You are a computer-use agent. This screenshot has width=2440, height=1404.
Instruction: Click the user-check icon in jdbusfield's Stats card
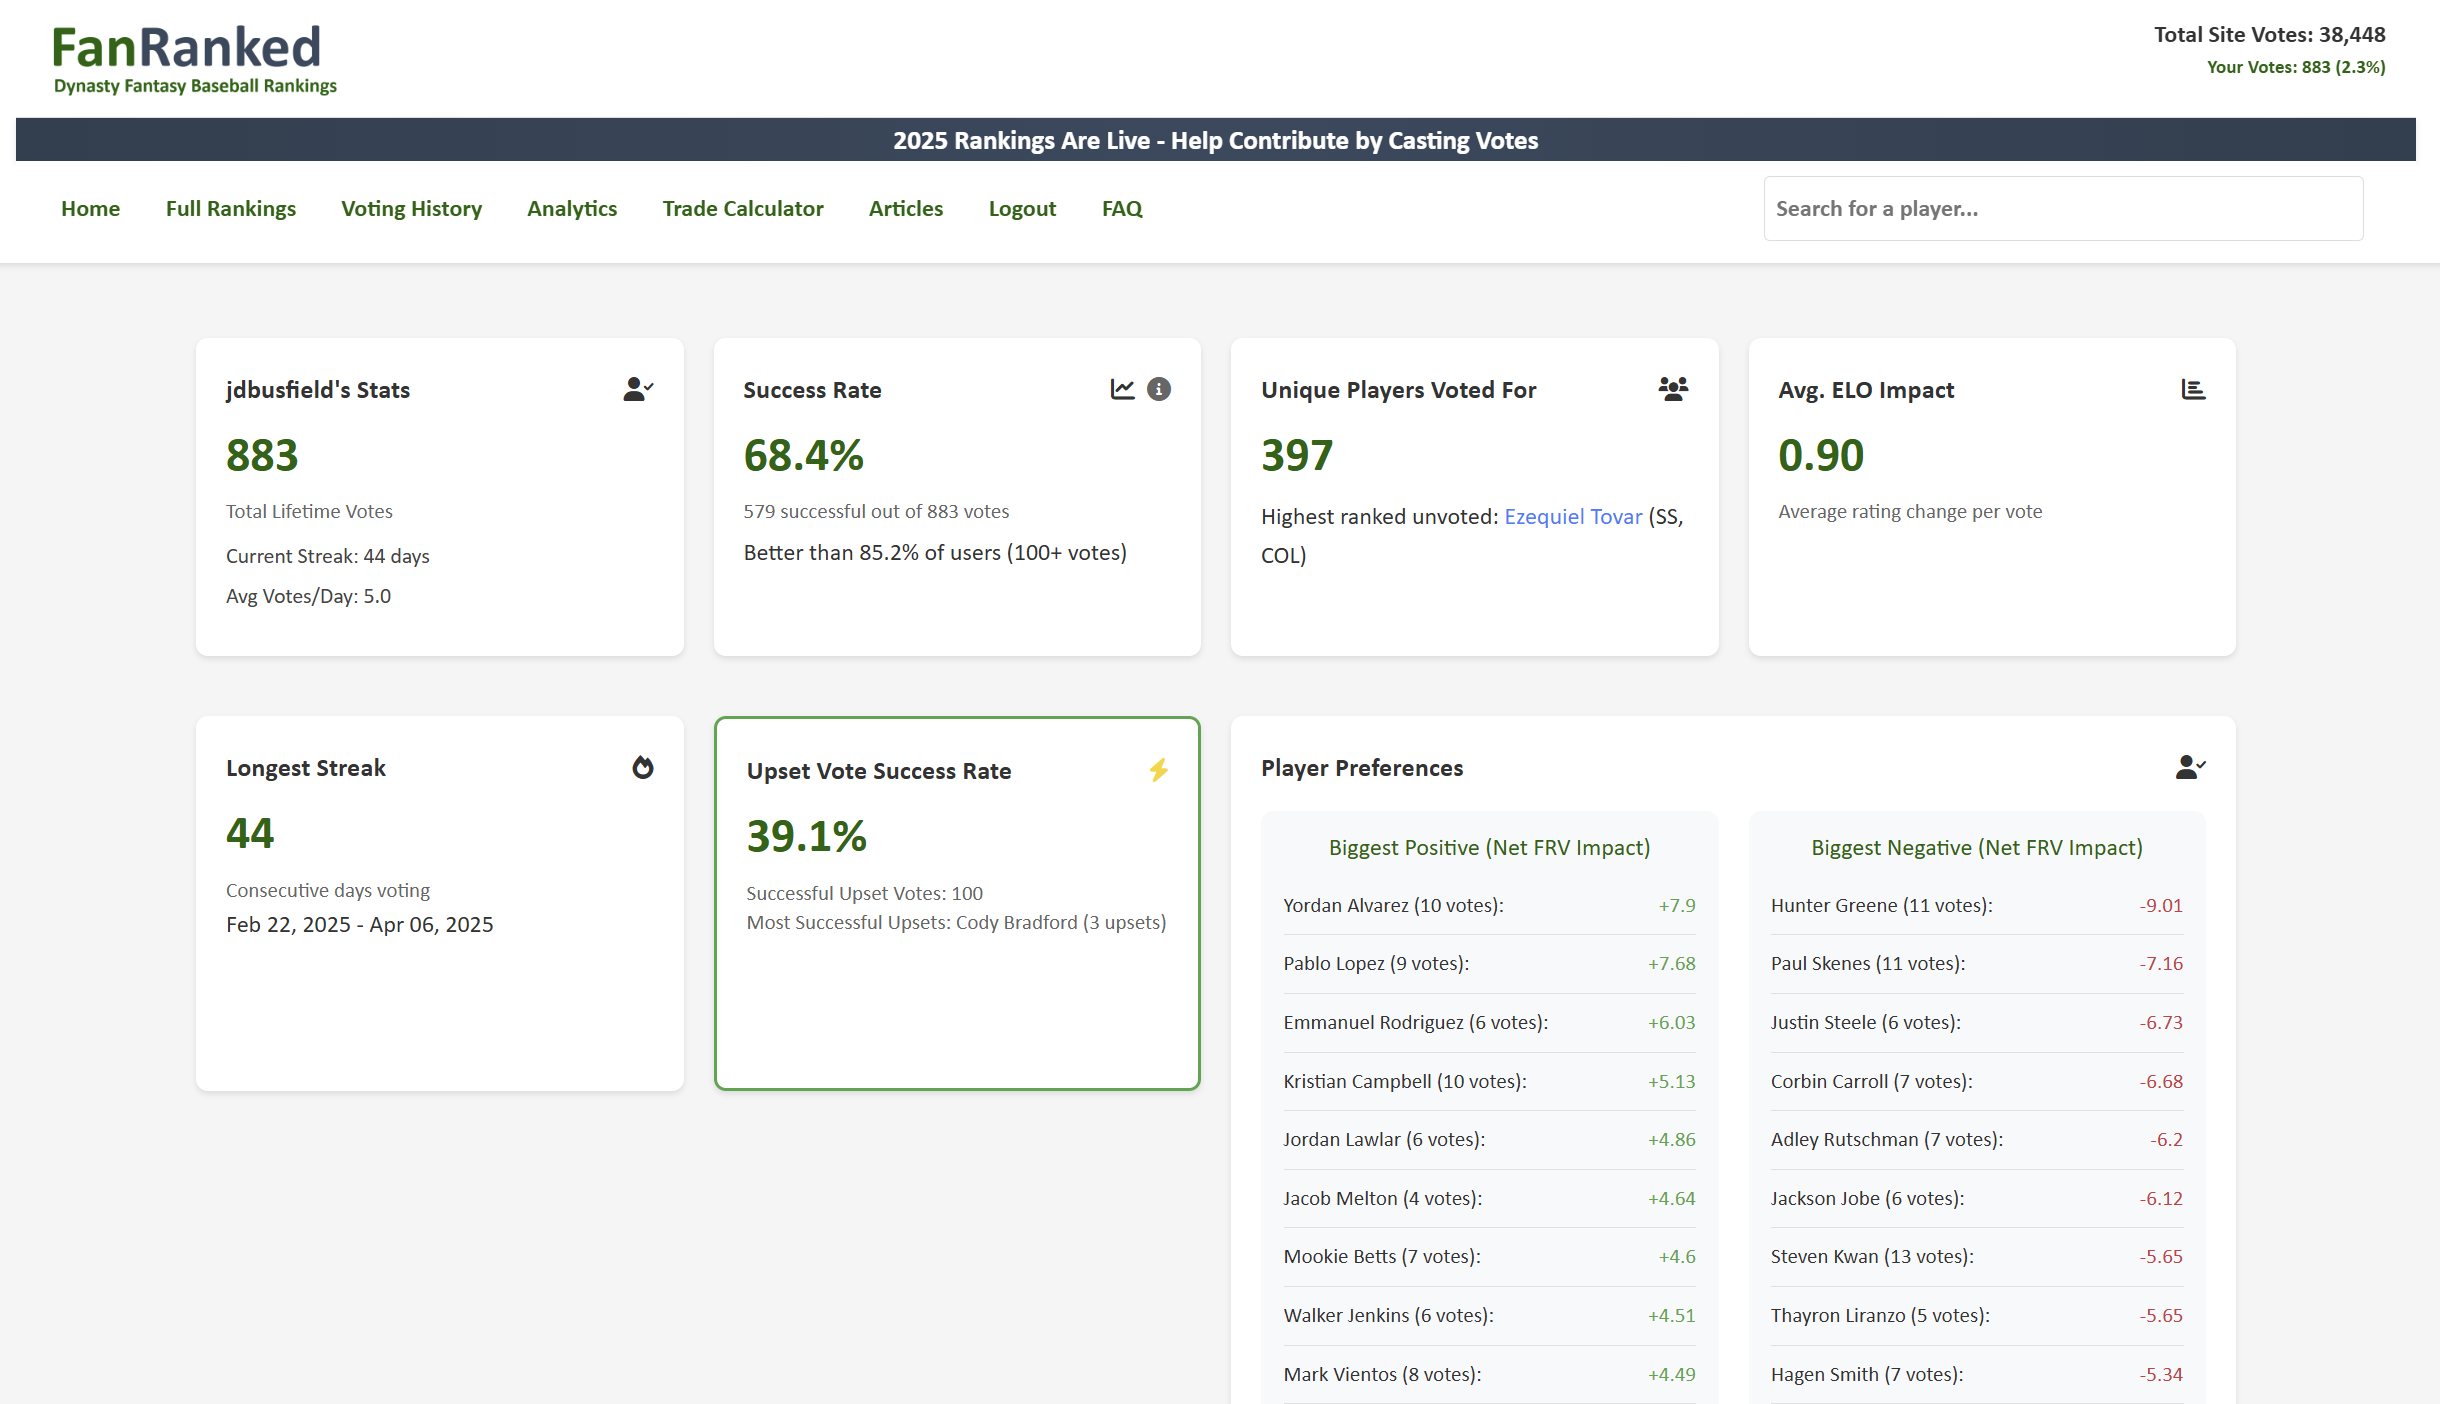pyautogui.click(x=638, y=389)
